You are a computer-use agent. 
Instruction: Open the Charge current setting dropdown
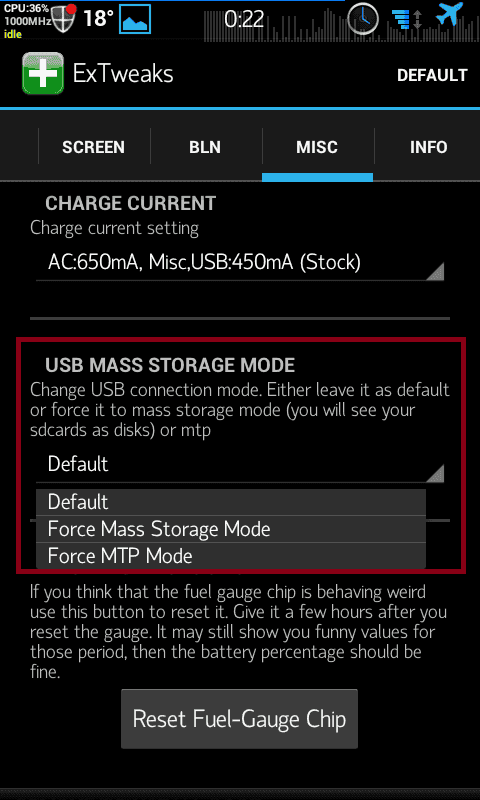tap(240, 263)
